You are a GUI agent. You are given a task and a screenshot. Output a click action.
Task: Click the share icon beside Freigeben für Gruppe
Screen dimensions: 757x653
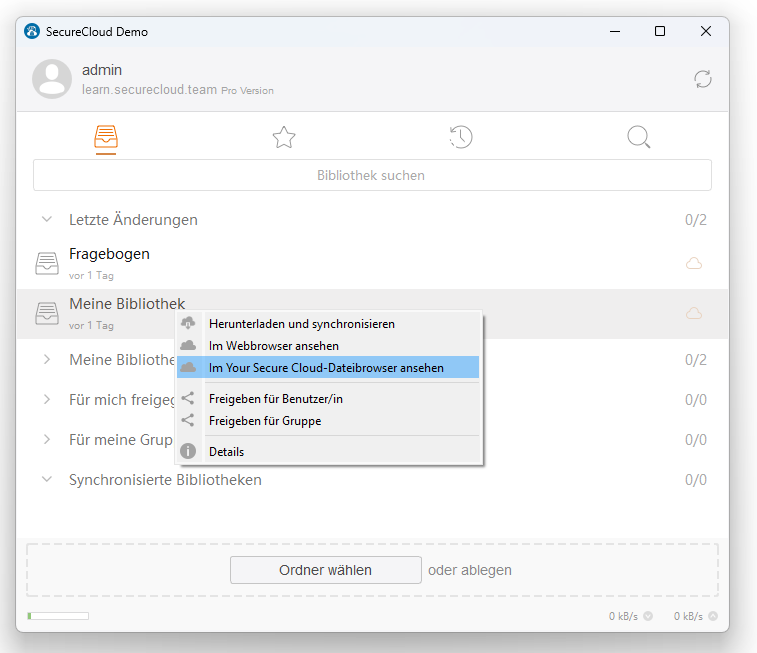point(187,420)
